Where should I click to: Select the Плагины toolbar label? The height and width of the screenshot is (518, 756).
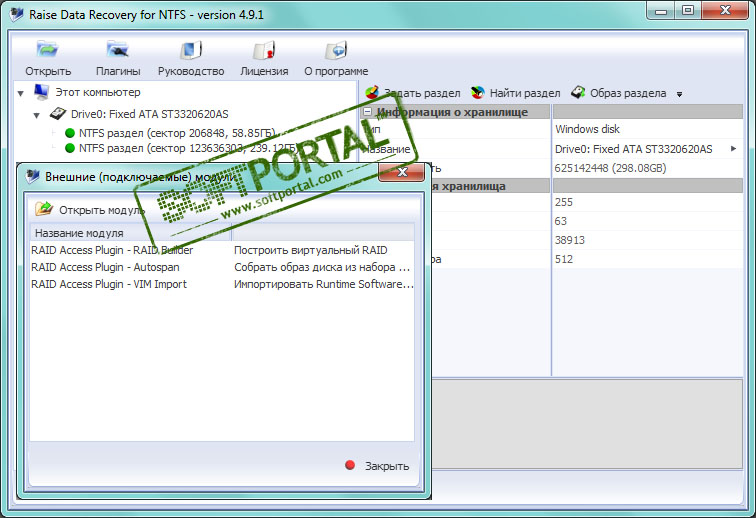click(x=118, y=71)
